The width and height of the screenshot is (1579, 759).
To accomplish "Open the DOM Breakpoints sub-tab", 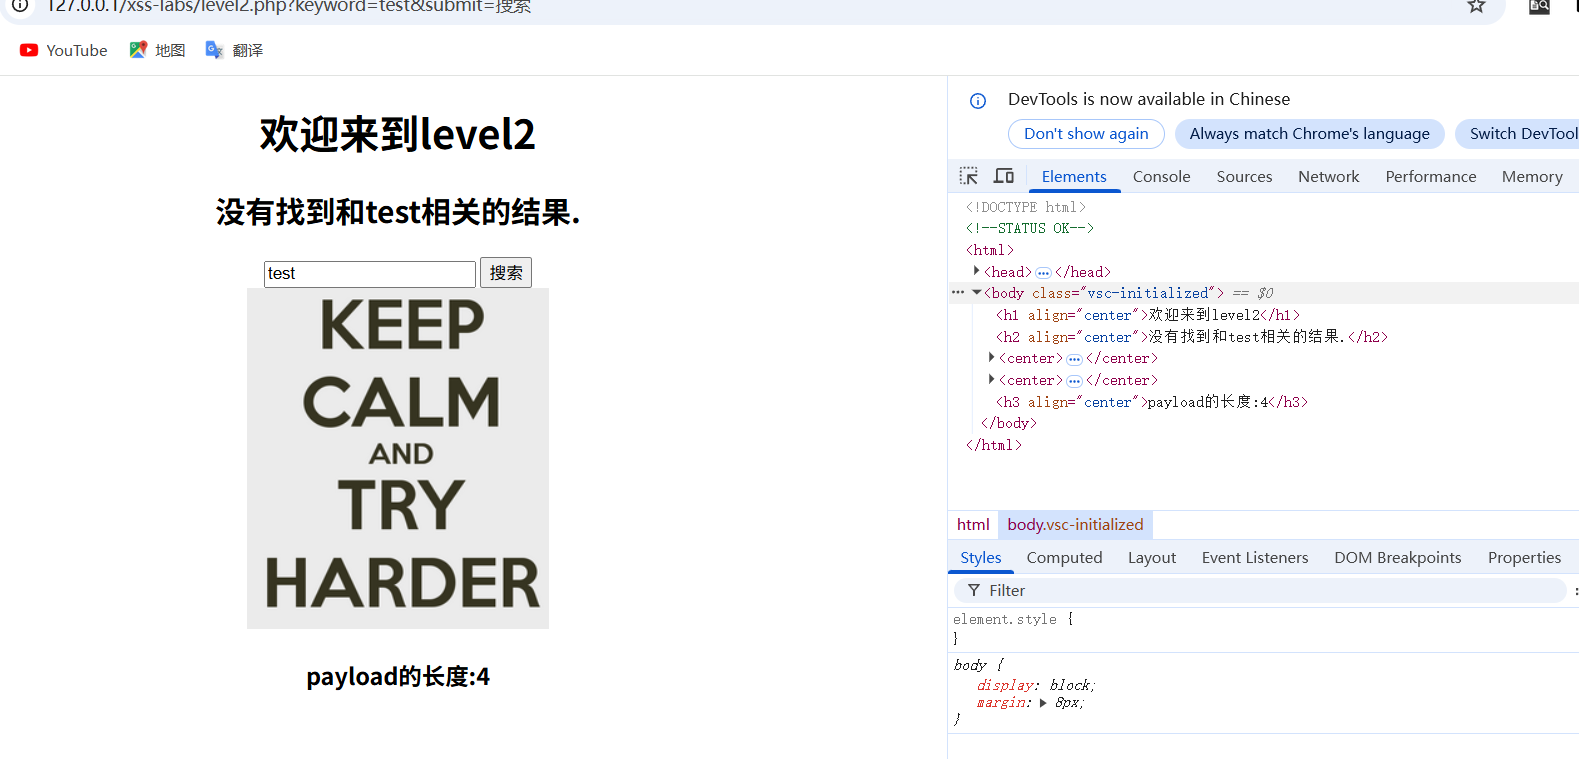I will (x=1397, y=558).
